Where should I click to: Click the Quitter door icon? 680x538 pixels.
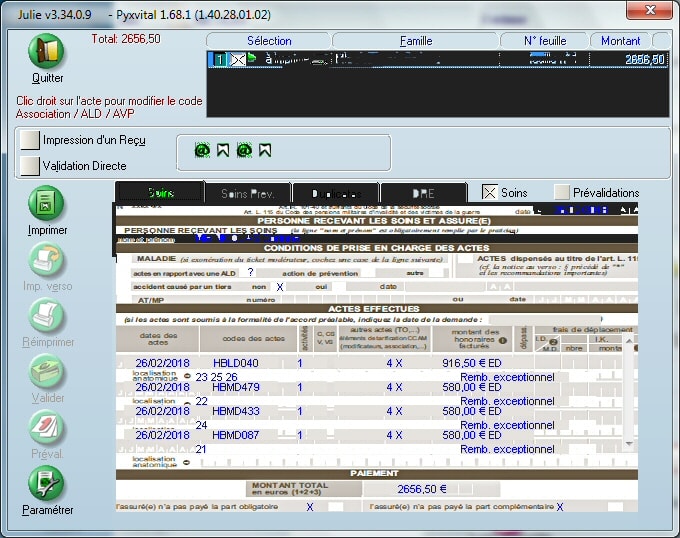(x=47, y=52)
